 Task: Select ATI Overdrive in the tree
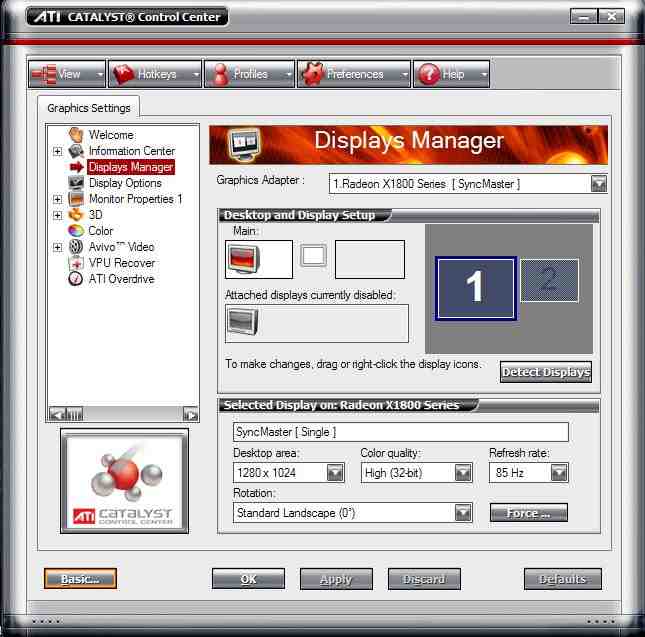[x=121, y=279]
